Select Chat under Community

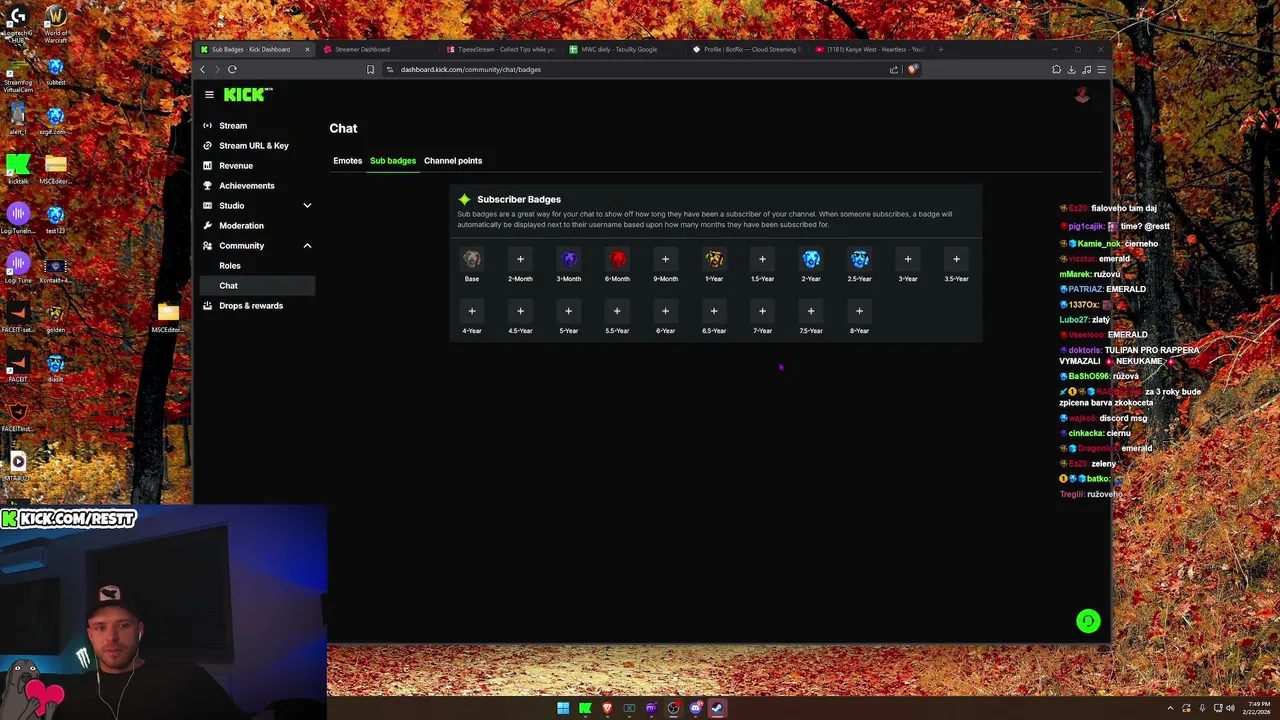point(256,285)
